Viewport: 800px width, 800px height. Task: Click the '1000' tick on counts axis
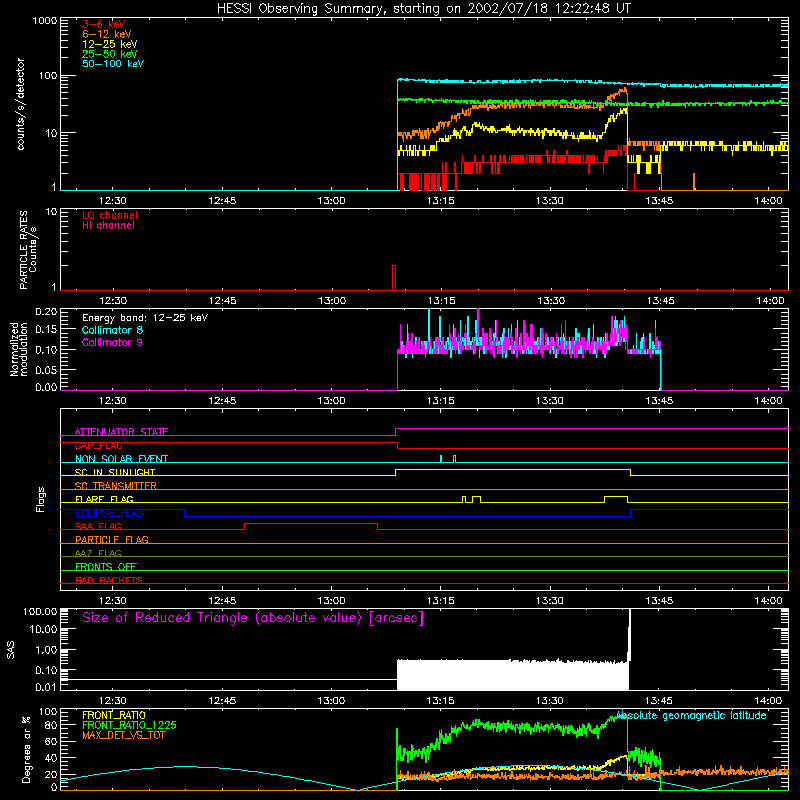tap(45, 21)
